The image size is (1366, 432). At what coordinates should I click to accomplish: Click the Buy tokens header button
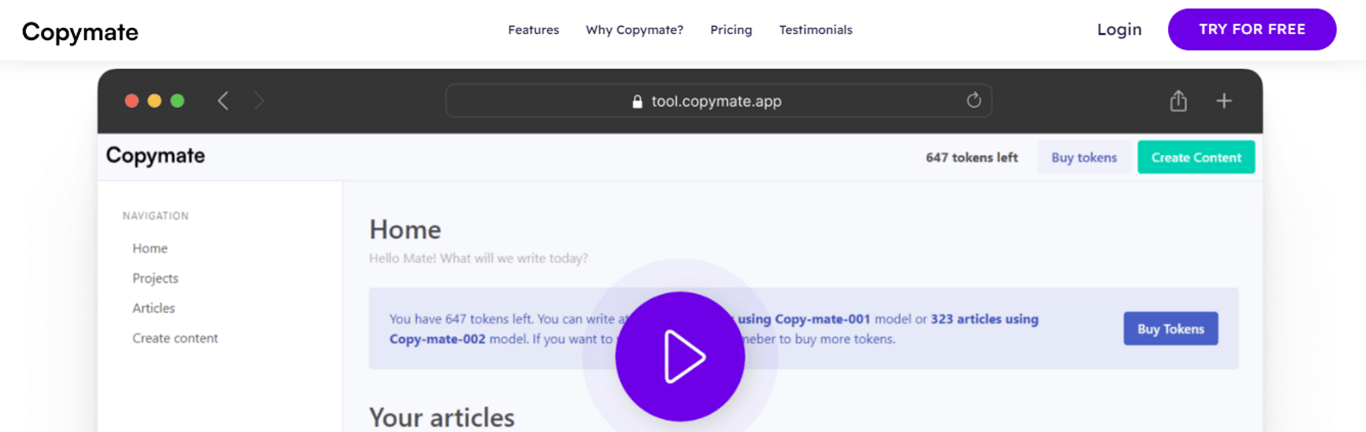point(1084,157)
